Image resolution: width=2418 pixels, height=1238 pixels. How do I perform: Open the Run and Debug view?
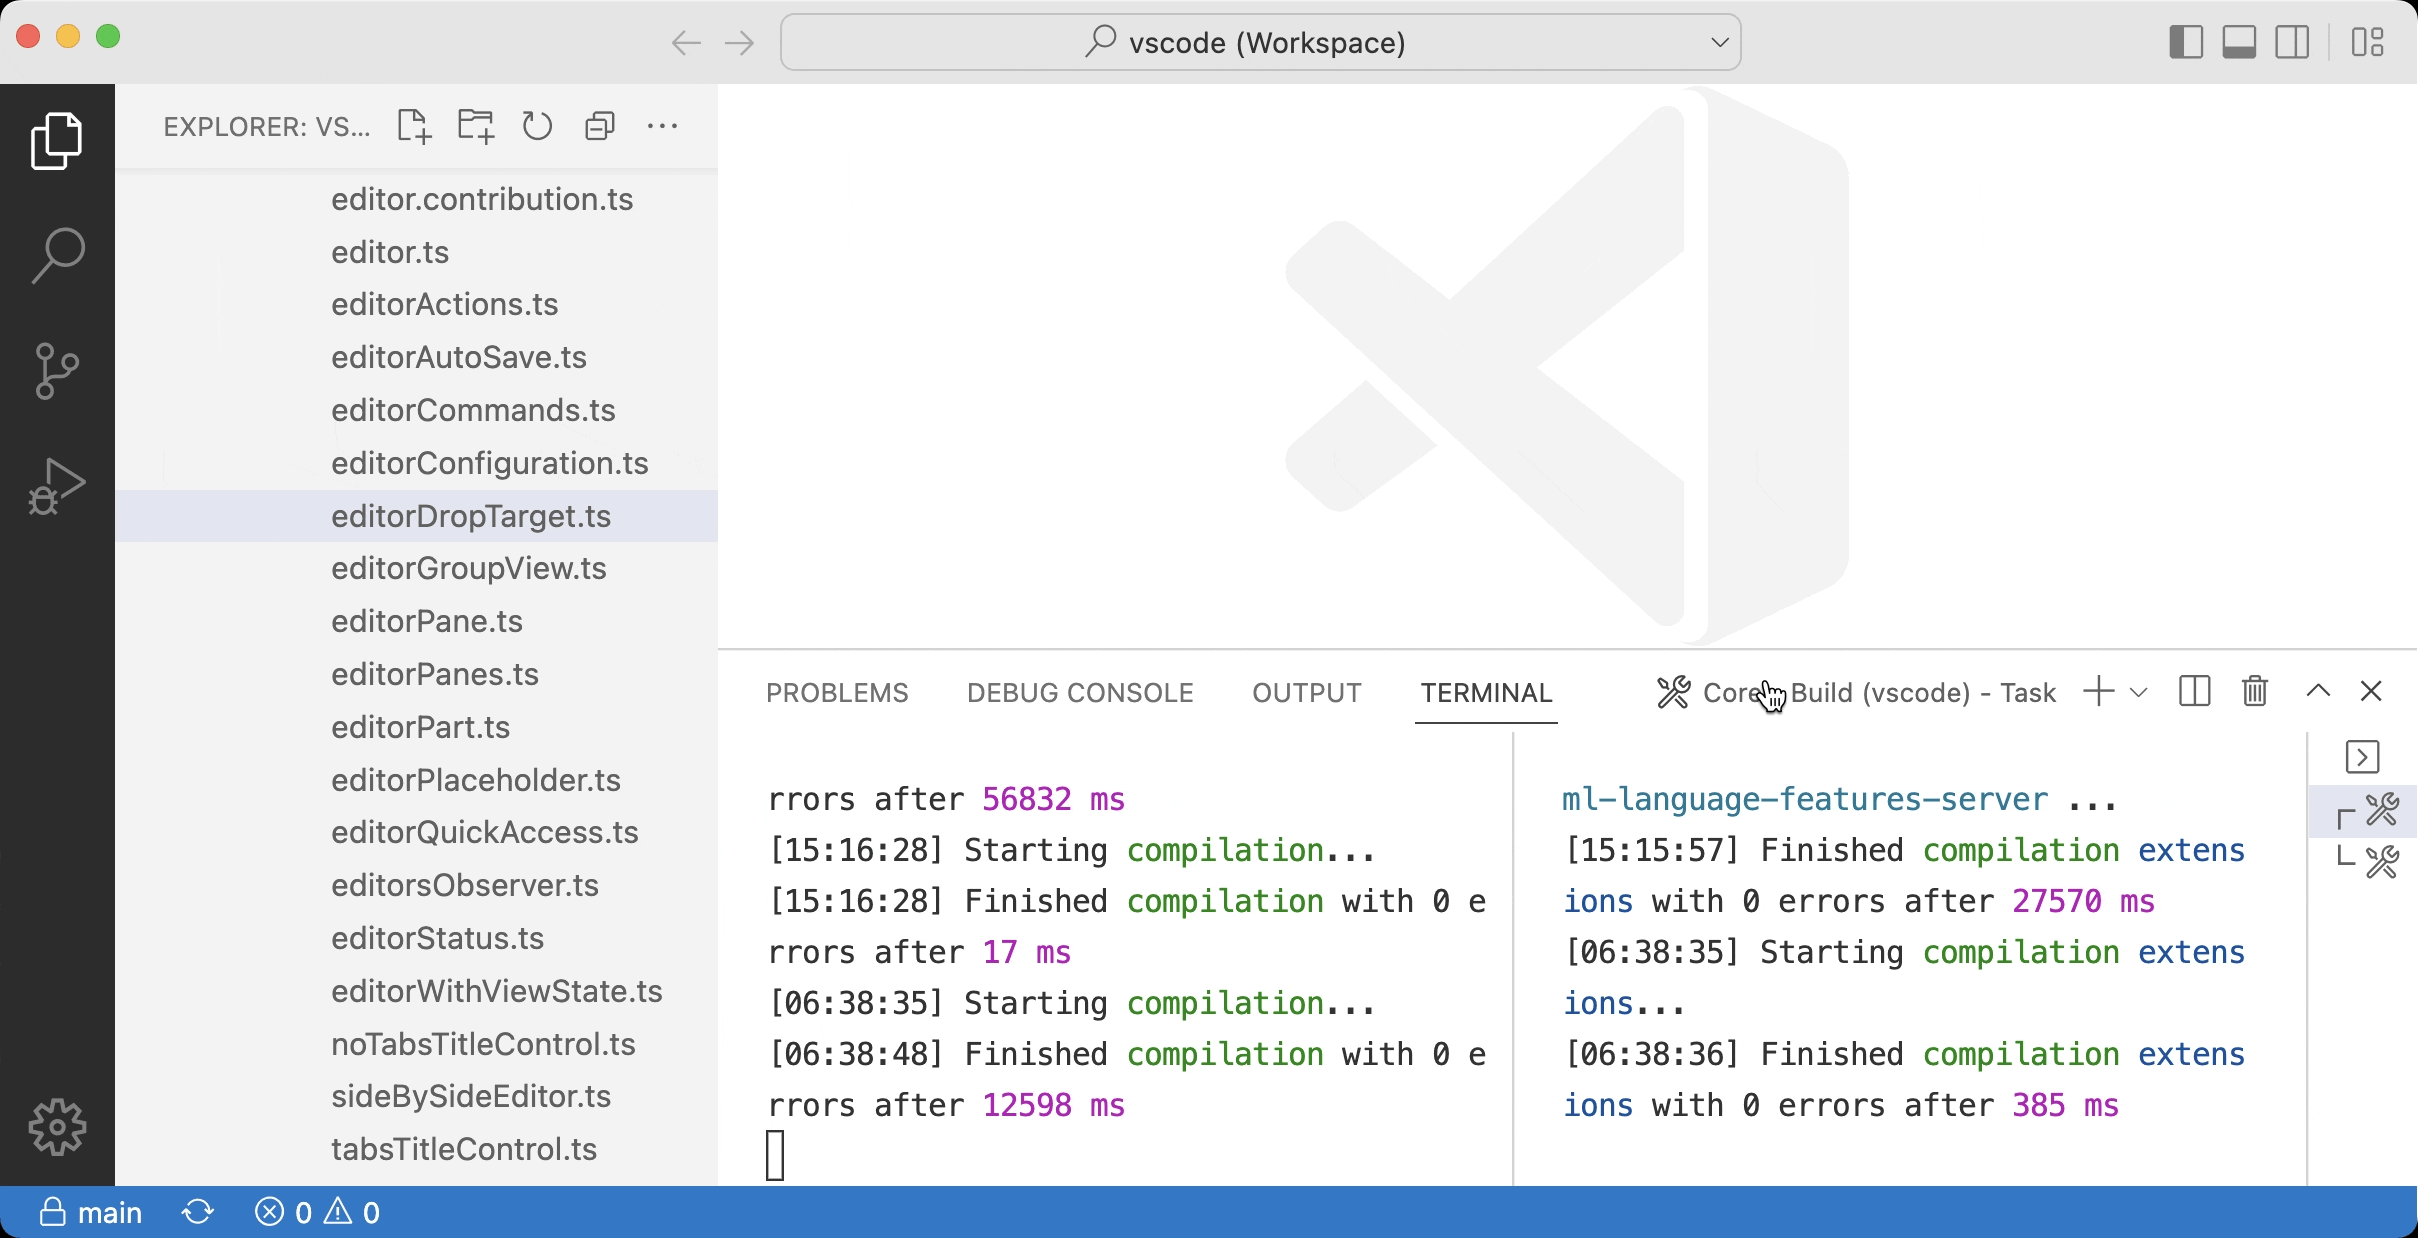click(x=57, y=487)
